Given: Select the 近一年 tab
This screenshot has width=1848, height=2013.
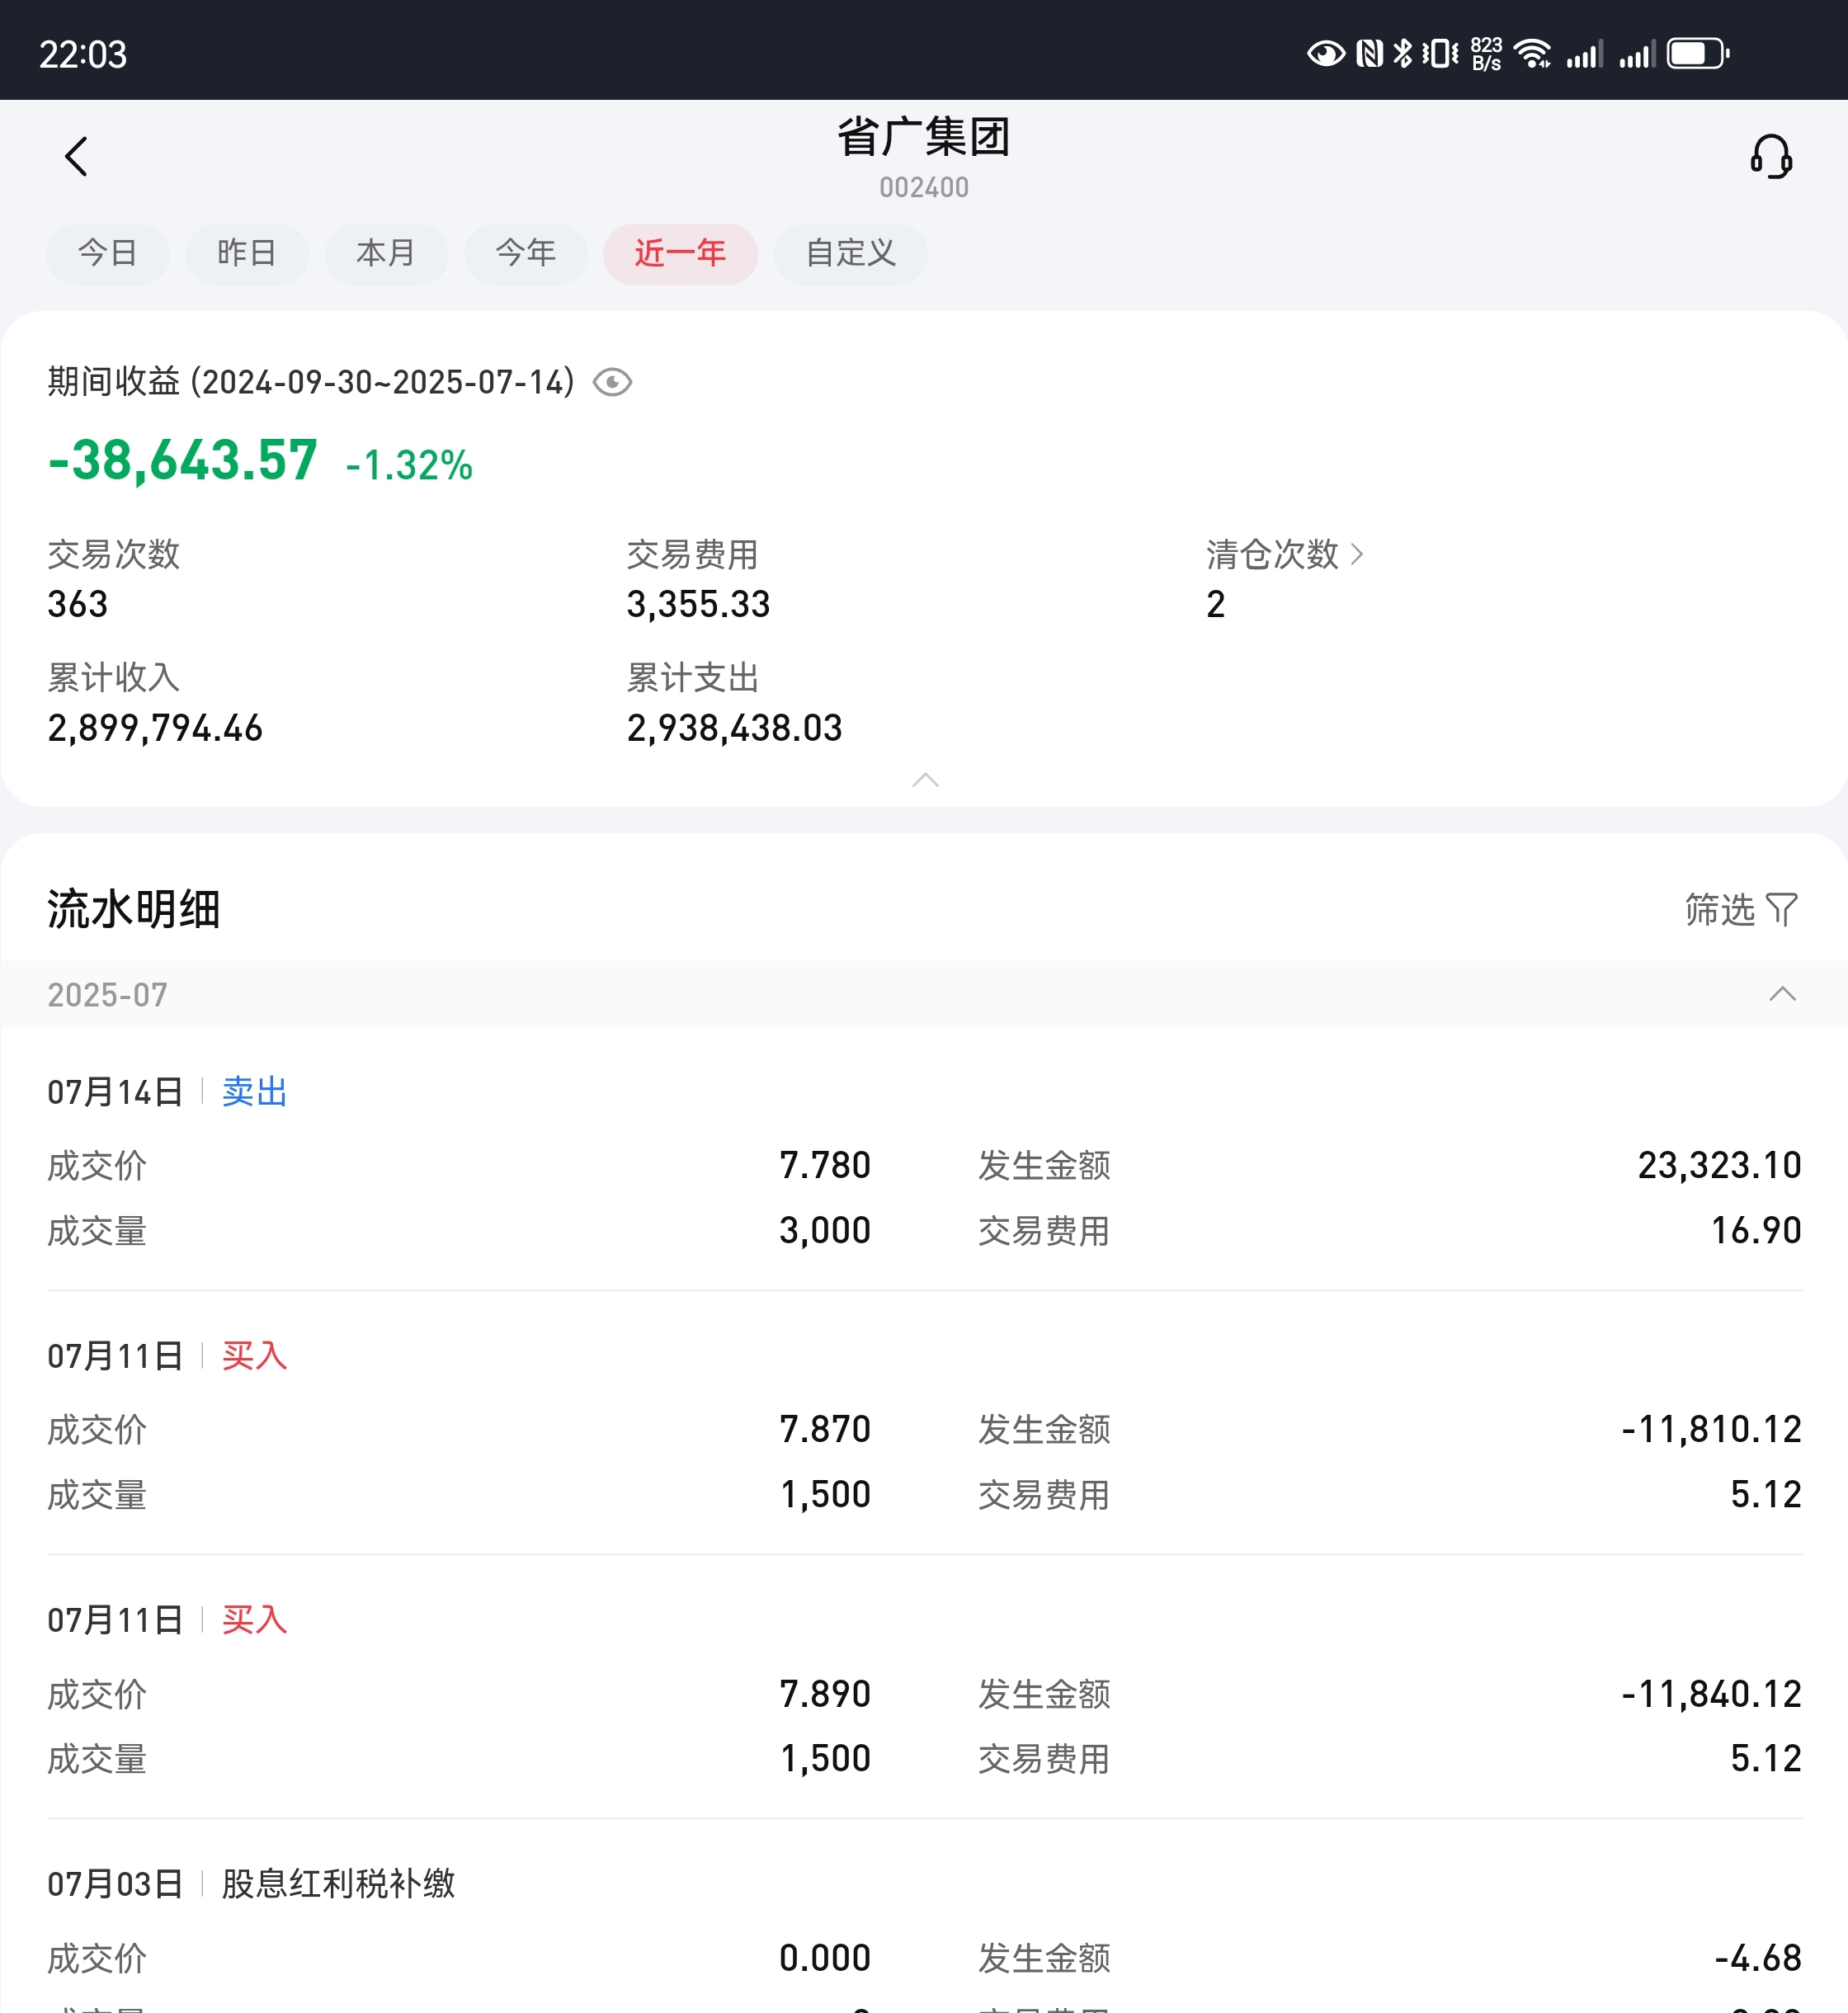Looking at the screenshot, I should pyautogui.click(x=680, y=253).
